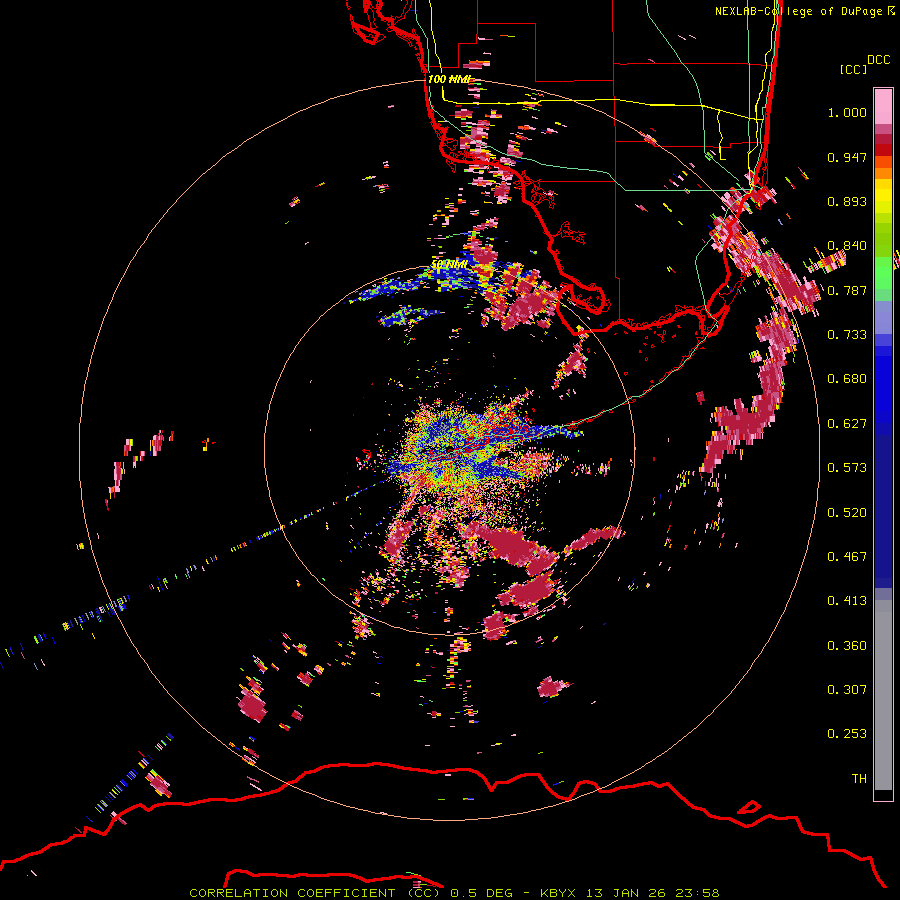The width and height of the screenshot is (900, 900).
Task: Click the 0.5 DEG elevation text
Action: tap(481, 893)
